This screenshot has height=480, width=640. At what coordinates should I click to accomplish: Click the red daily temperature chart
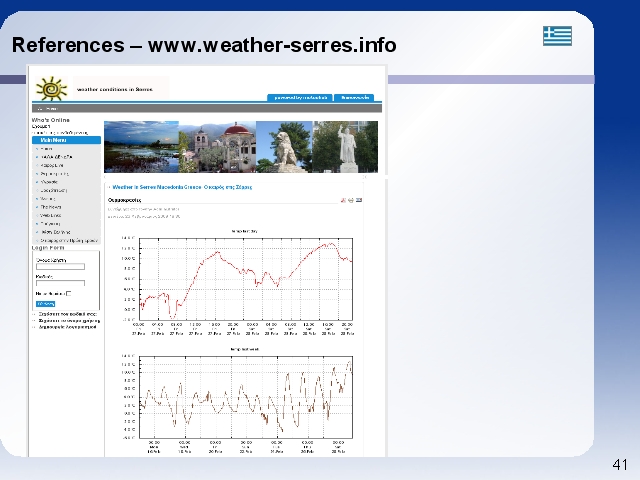(x=246, y=279)
